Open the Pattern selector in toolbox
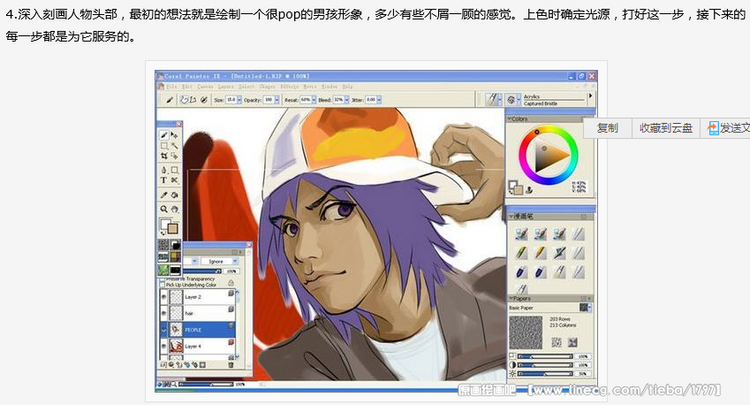Image resolution: width=750 pixels, height=405 pixels. (163, 257)
